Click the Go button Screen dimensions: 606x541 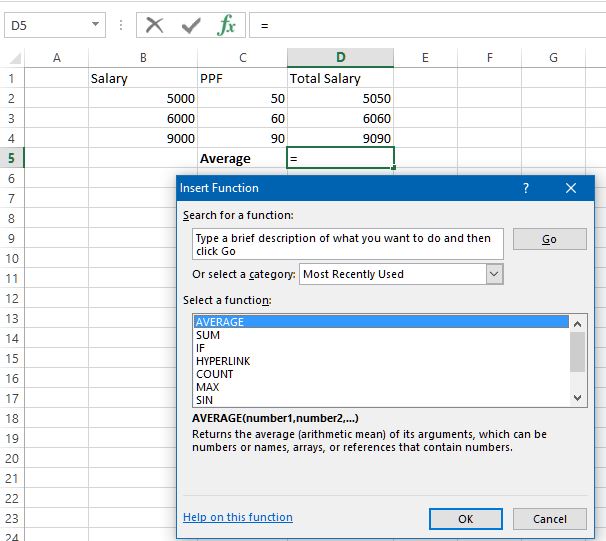coord(550,239)
